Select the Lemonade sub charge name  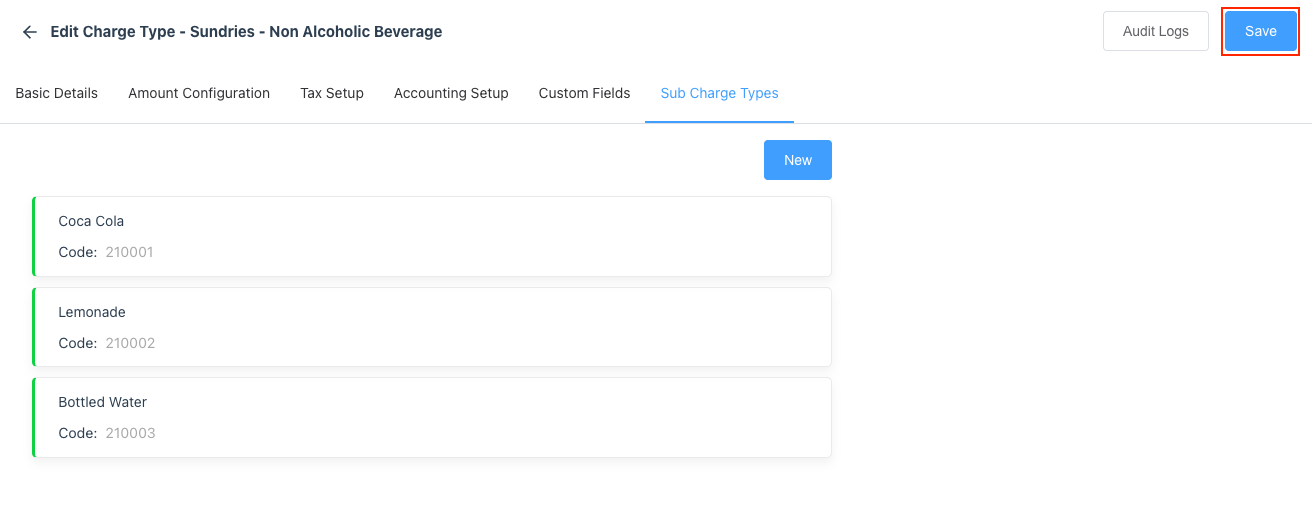(x=92, y=312)
